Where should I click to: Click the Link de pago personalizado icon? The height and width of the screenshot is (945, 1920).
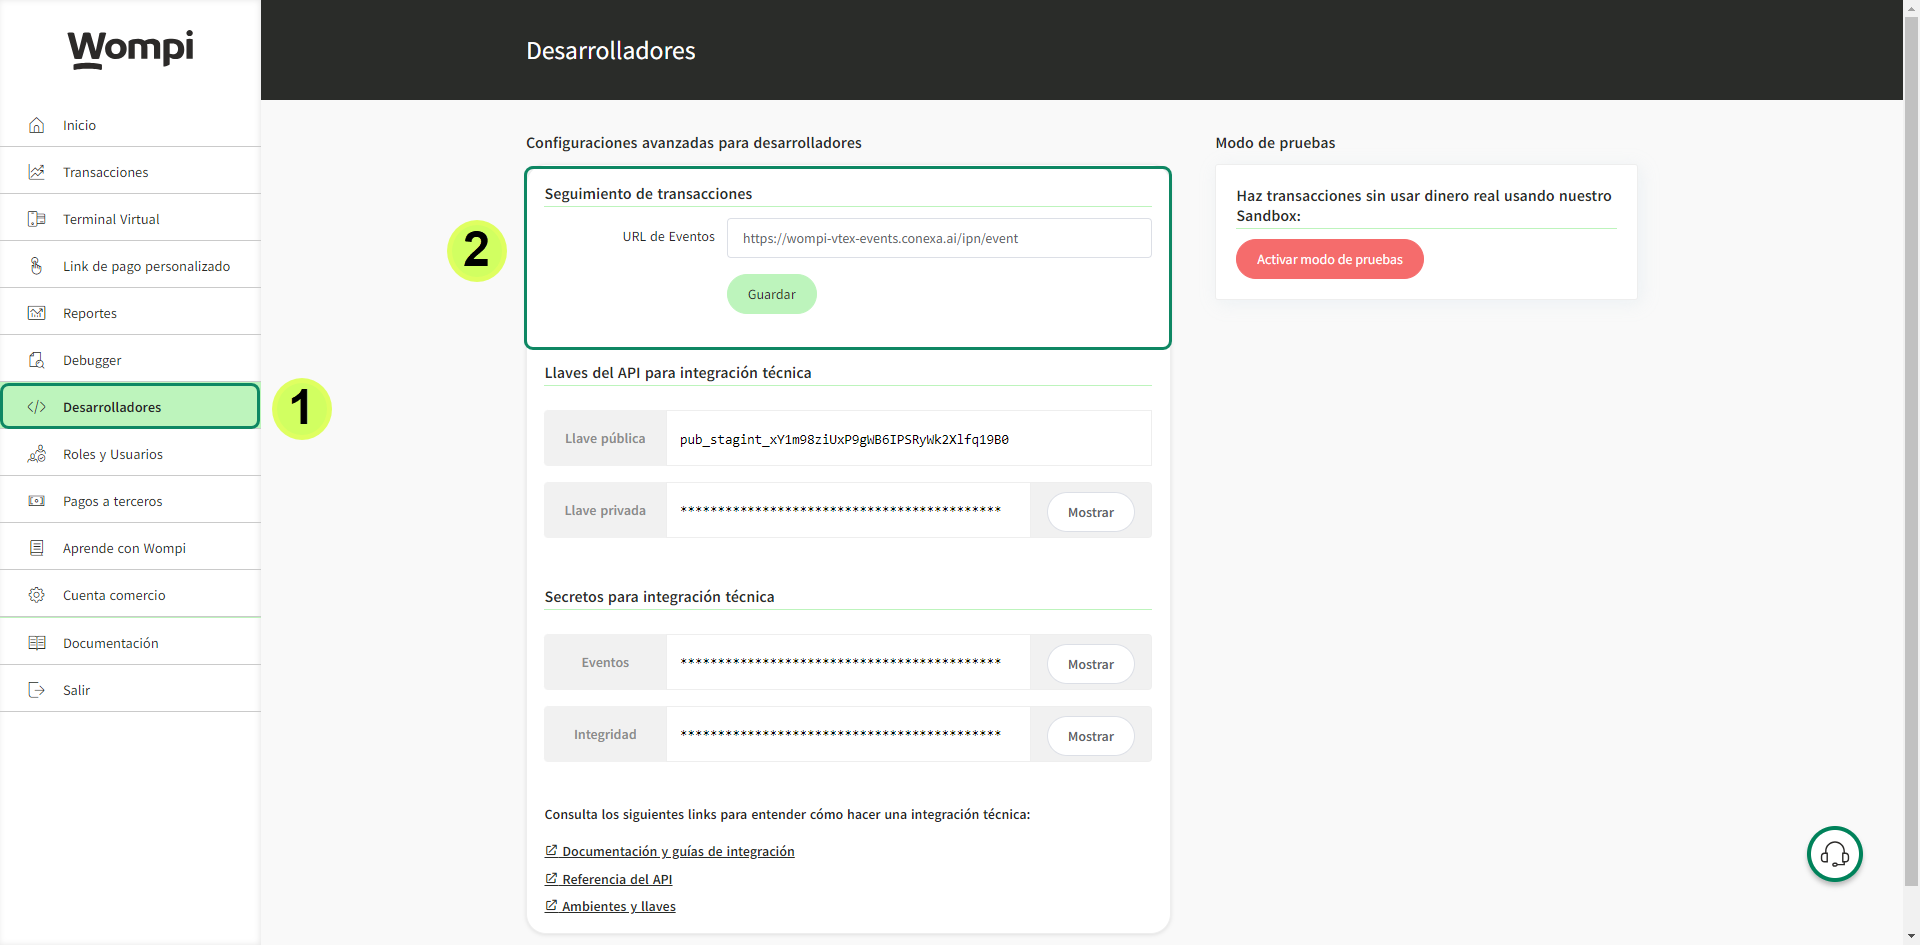coord(37,265)
